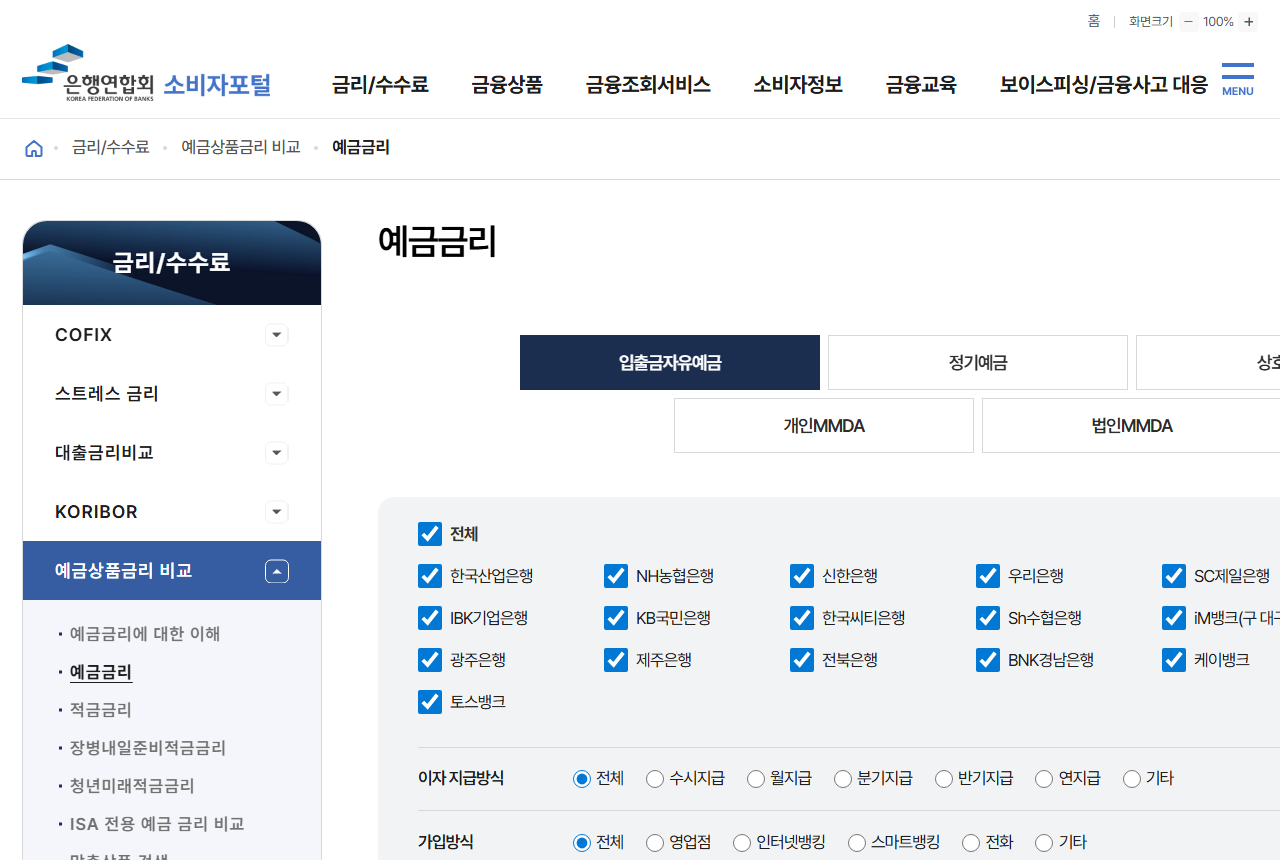
Task: Click the home icon in breadcrumb
Action: [x=34, y=148]
